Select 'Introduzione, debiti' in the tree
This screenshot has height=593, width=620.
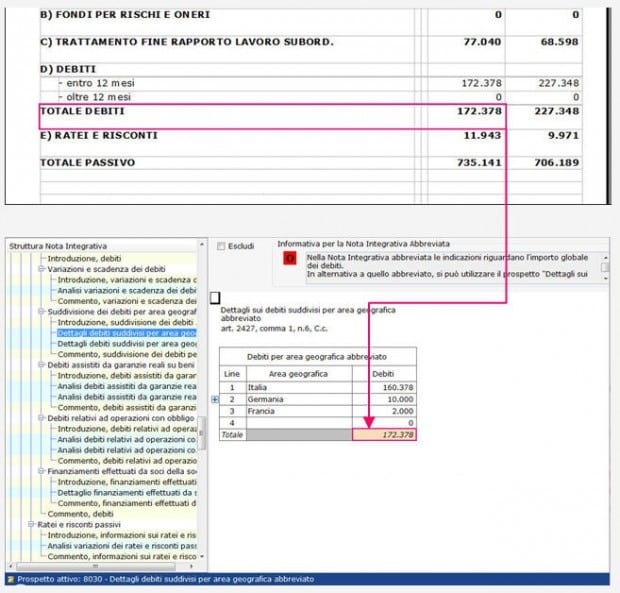[x=84, y=259]
